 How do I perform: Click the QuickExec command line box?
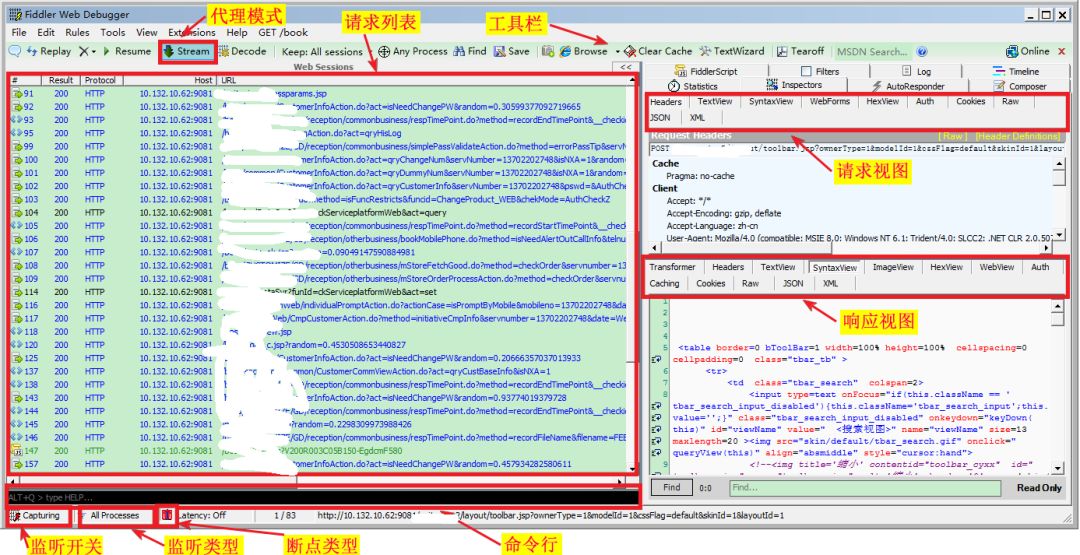point(322,497)
